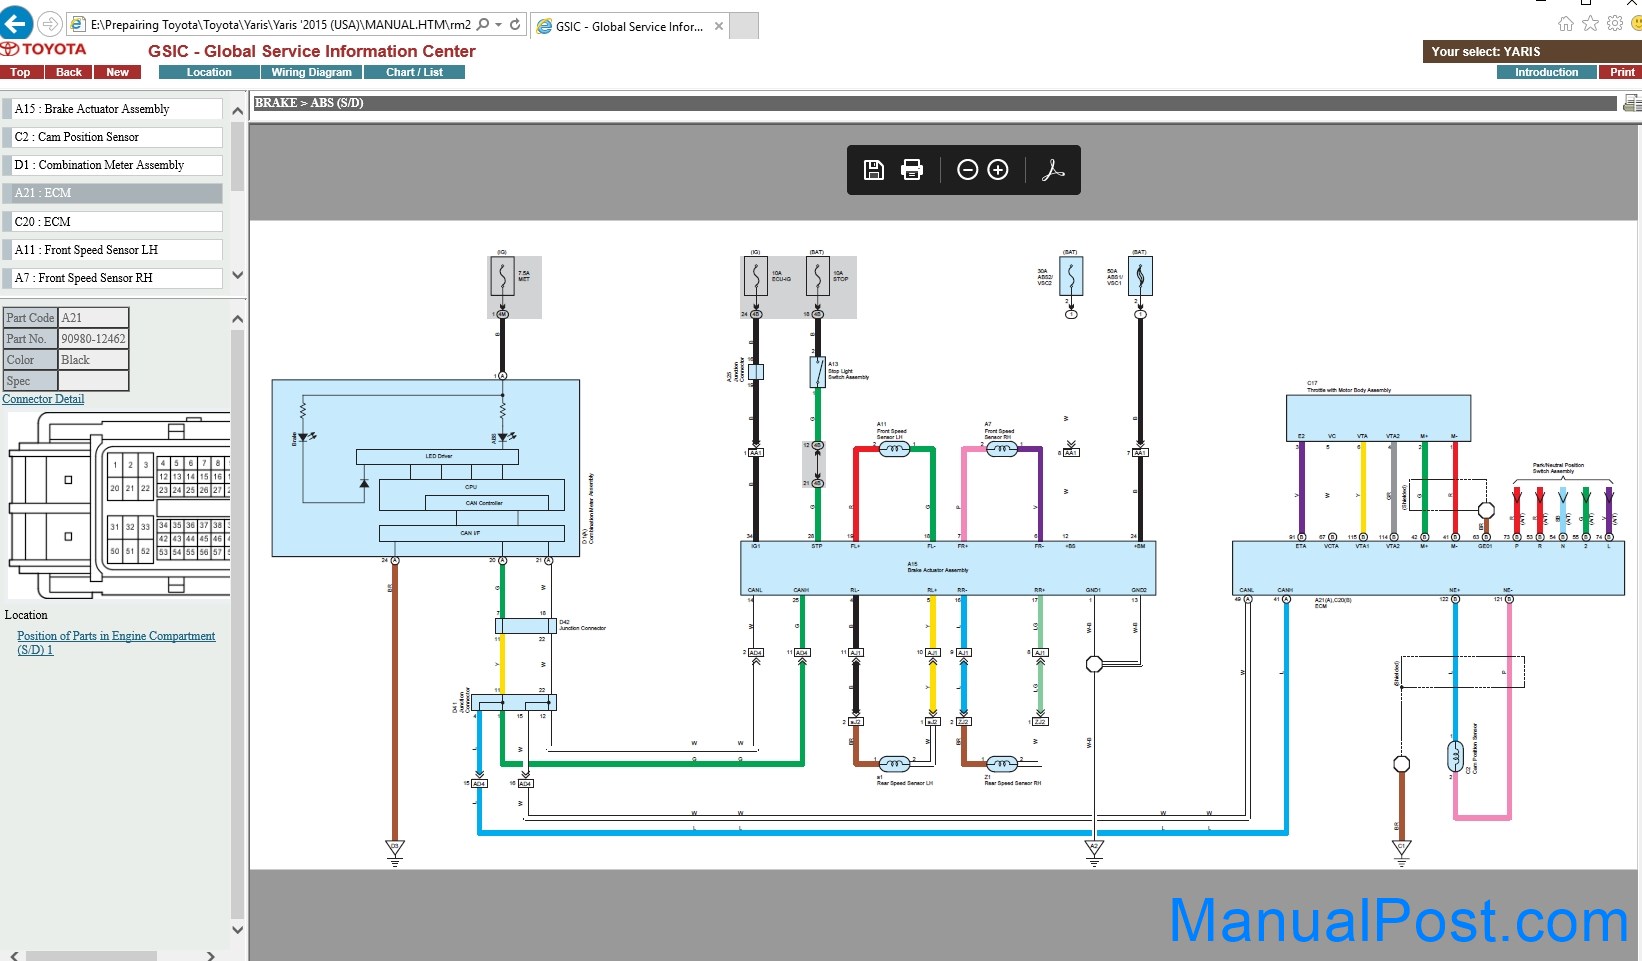Click details panel scroll down arrow

coord(237,929)
